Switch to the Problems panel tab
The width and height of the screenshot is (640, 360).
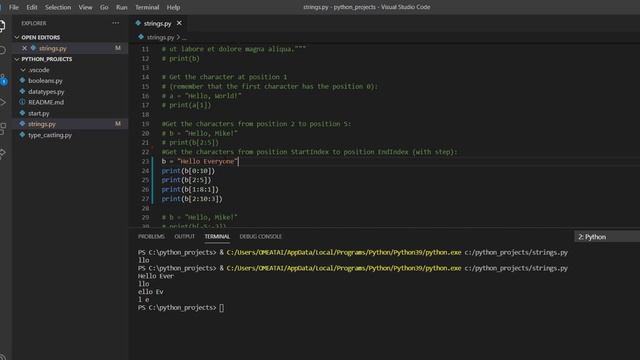(151, 237)
